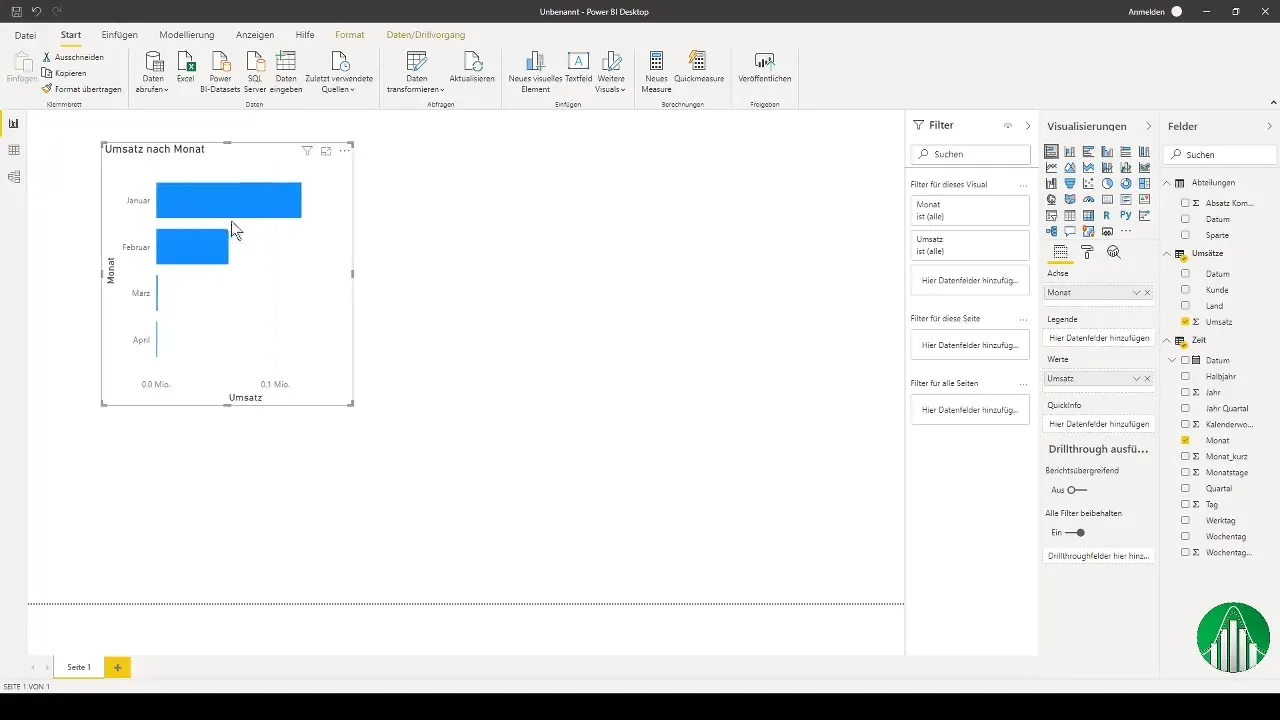Image resolution: width=1280 pixels, height=720 pixels.
Task: Check the Kunde field checkbox
Action: (x=1185, y=290)
